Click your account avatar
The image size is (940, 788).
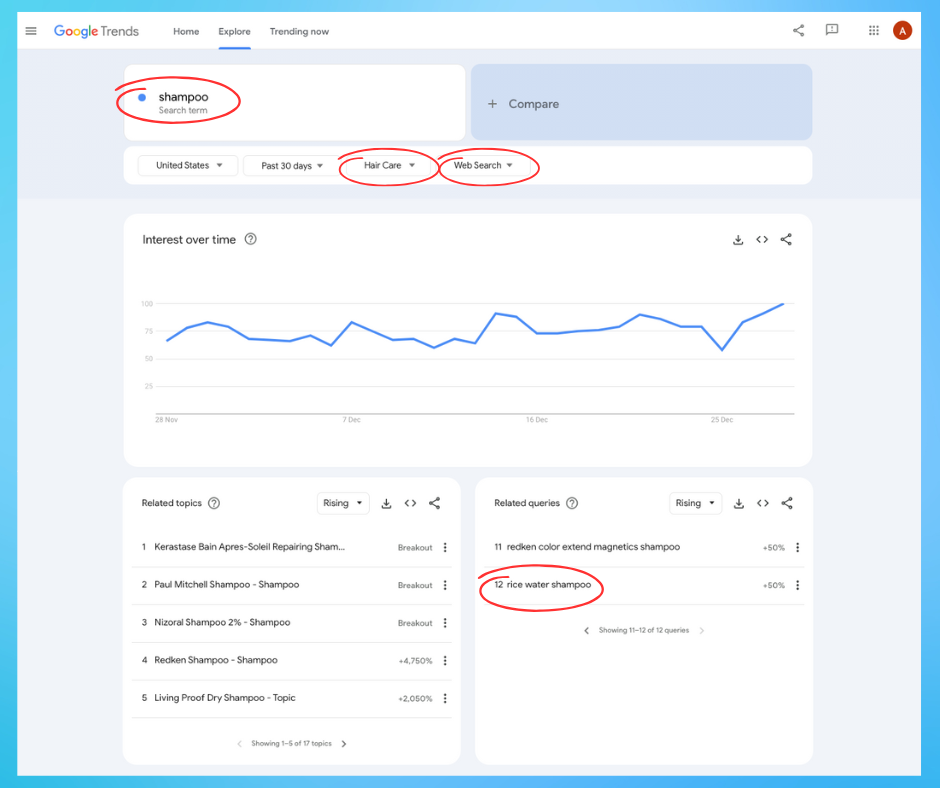coord(902,30)
